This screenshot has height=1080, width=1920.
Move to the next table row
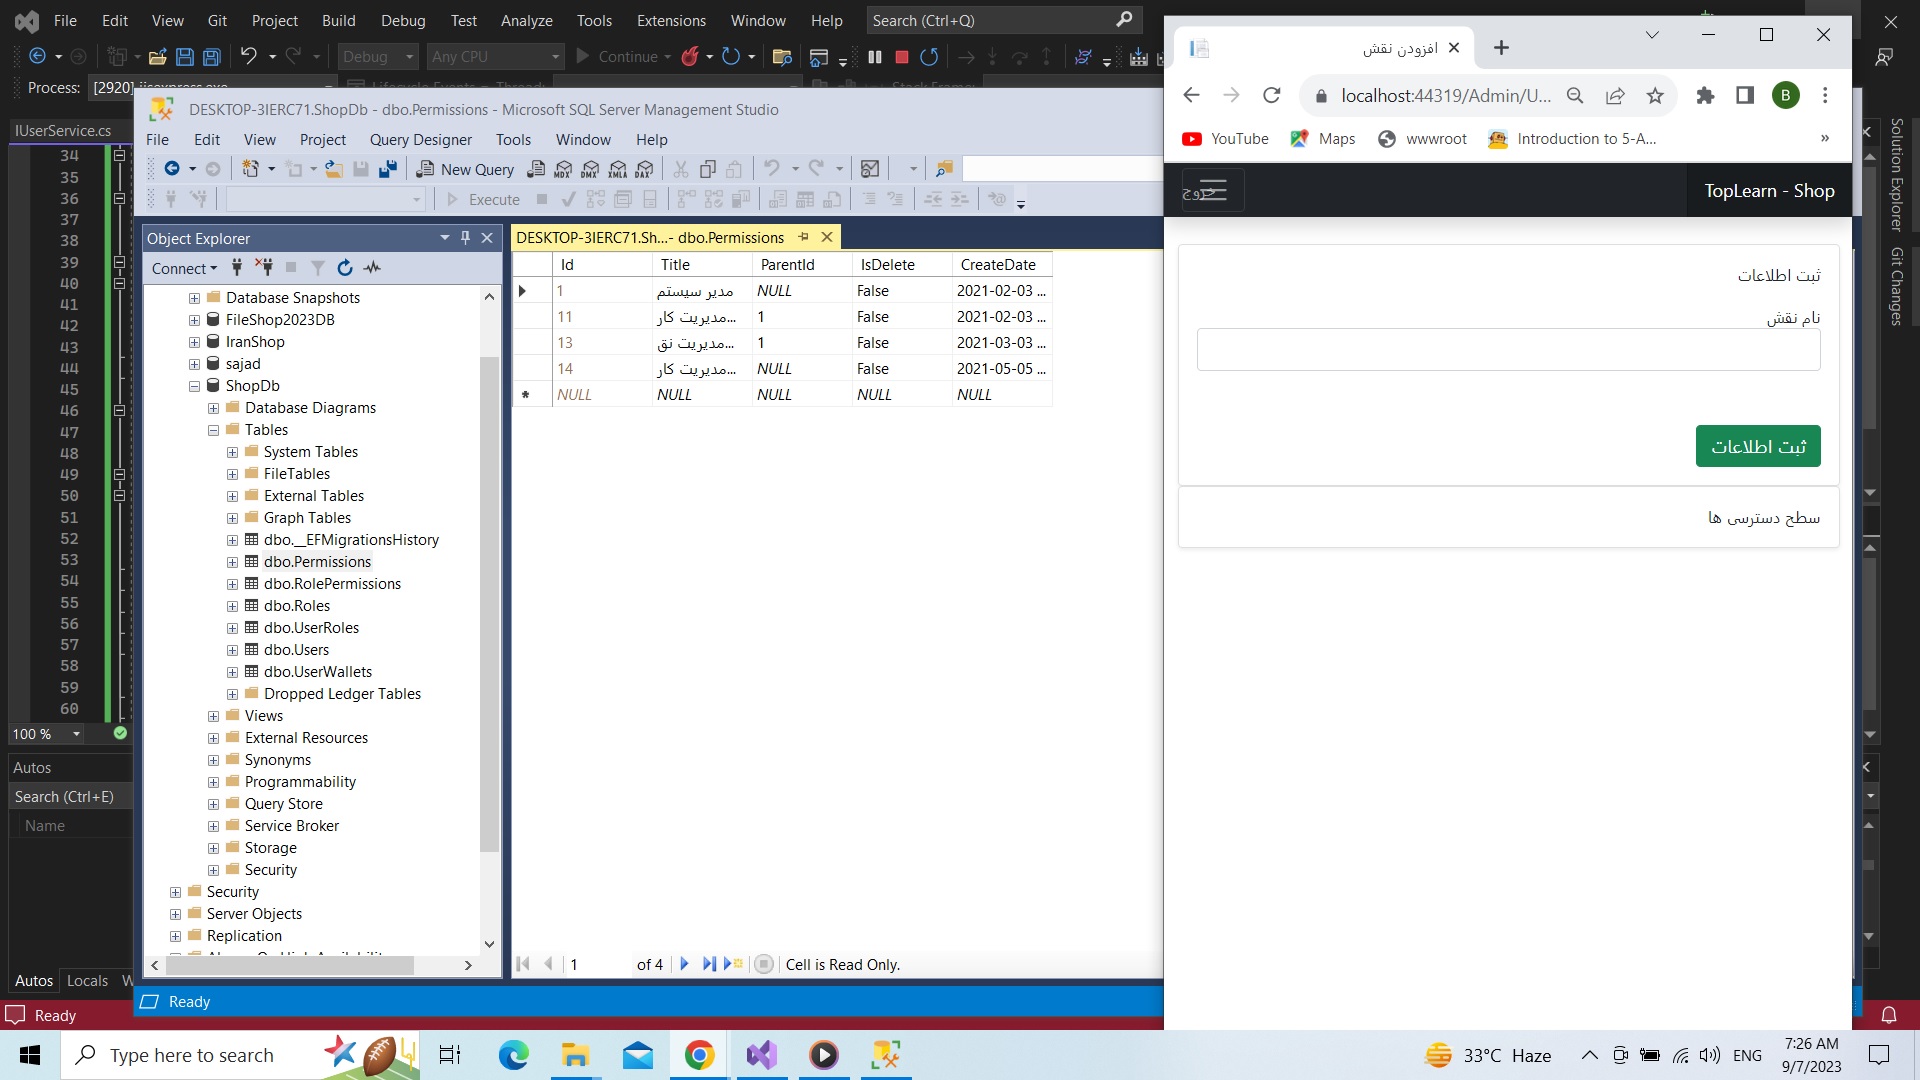coord(684,964)
